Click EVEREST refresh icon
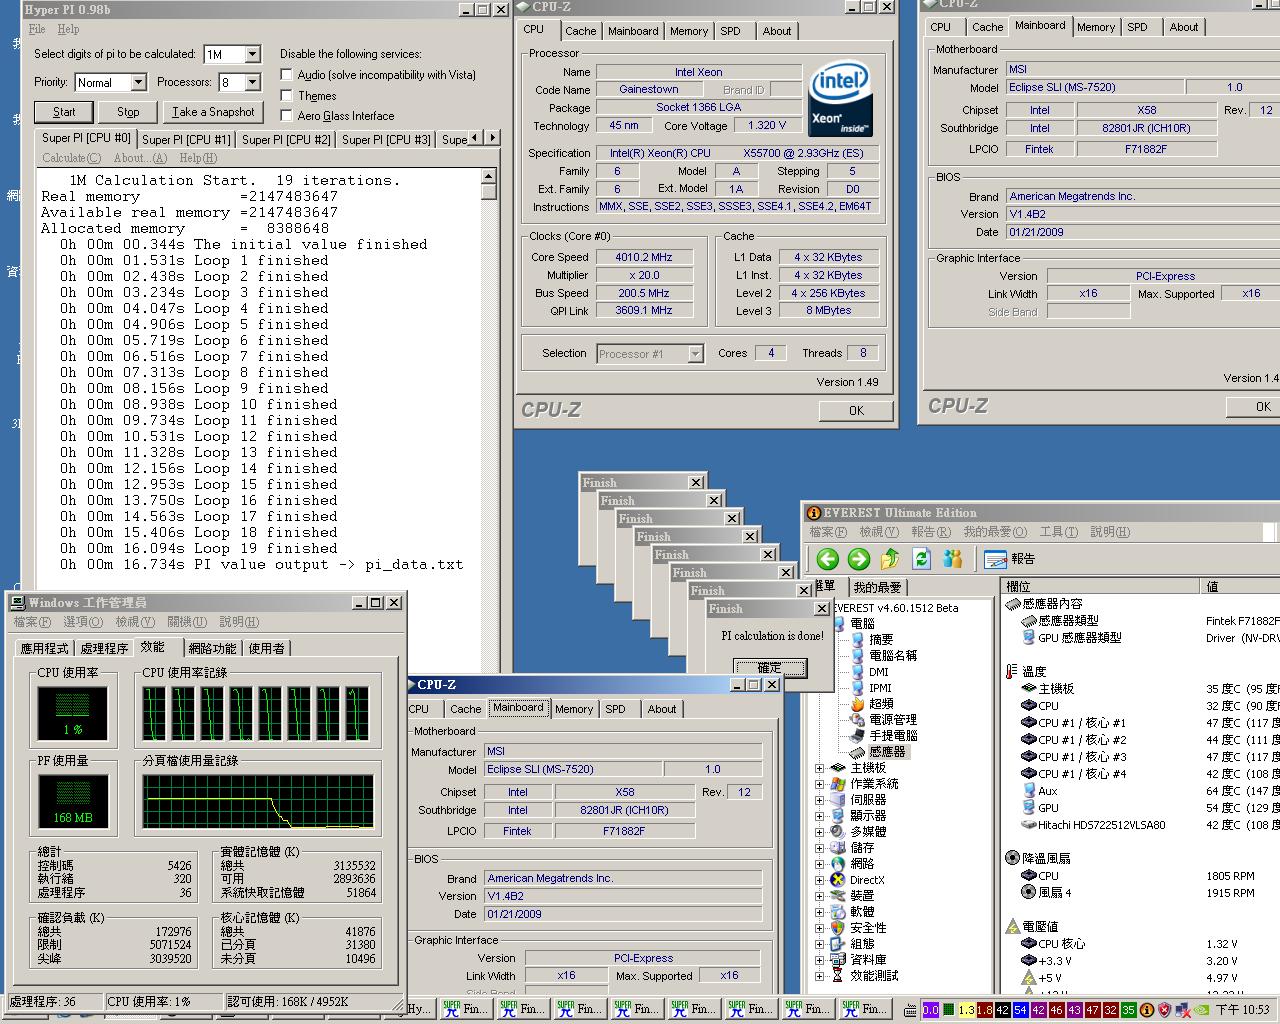Image resolution: width=1280 pixels, height=1024 pixels. pyautogui.click(x=922, y=559)
